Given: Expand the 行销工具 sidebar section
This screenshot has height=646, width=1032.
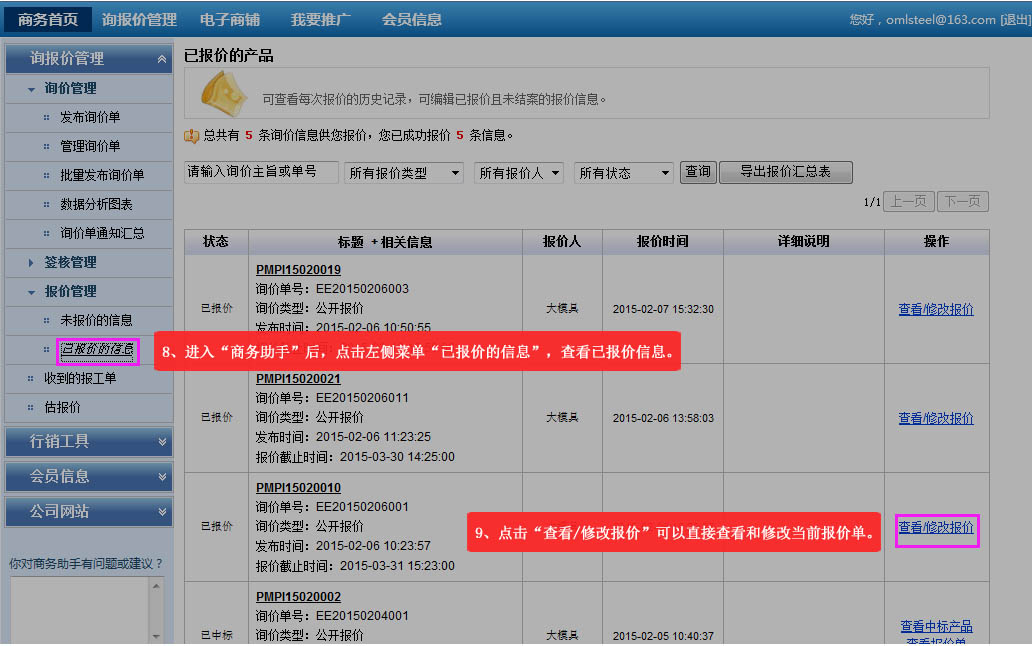Looking at the screenshot, I should coord(162,441).
